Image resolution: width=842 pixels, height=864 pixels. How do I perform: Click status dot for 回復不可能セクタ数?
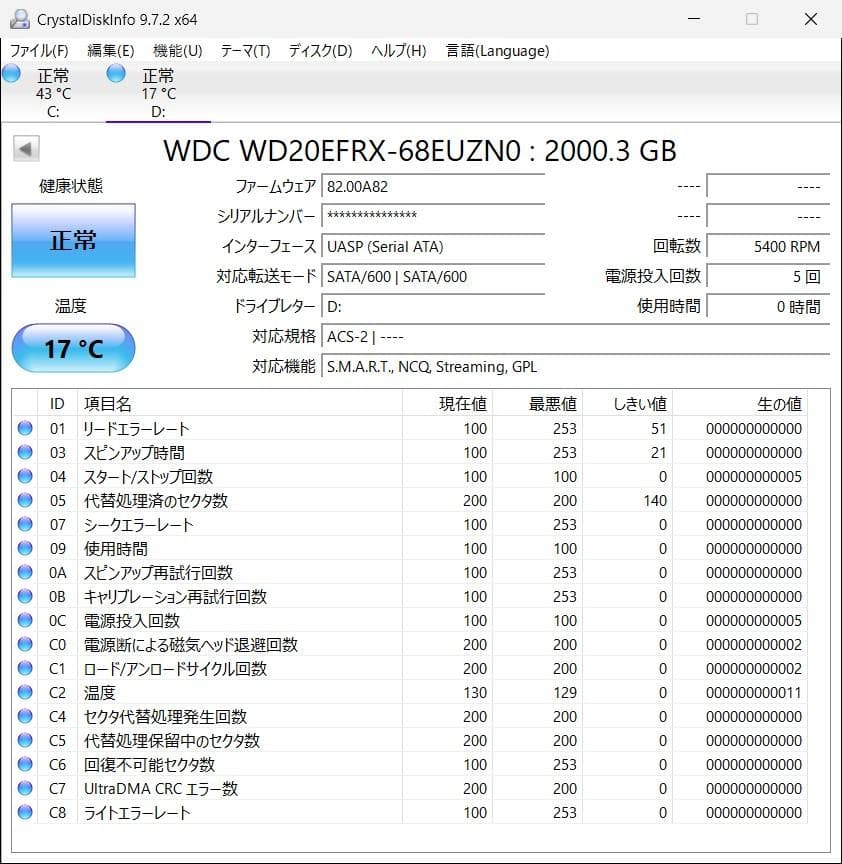25,764
